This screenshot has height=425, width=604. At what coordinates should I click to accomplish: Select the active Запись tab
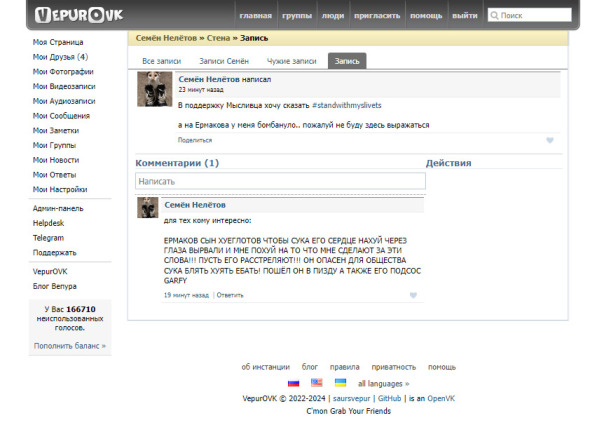tap(347, 61)
